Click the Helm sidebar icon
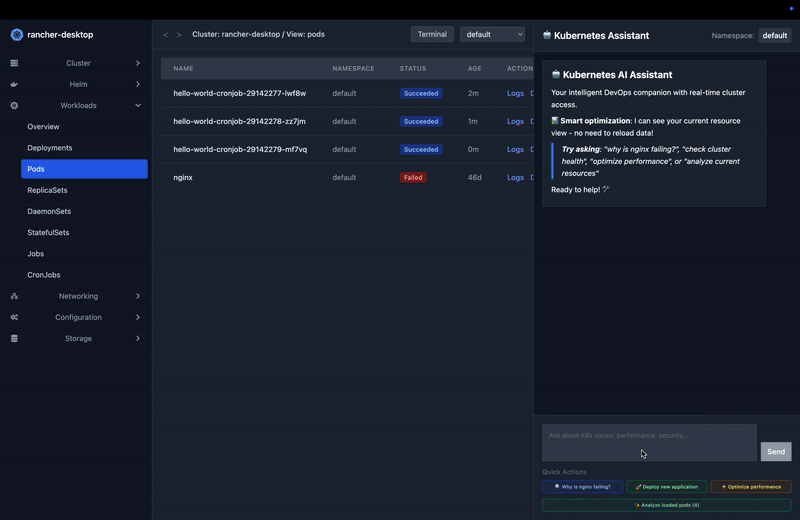Screen dimensions: 800x520 pos(14,84)
